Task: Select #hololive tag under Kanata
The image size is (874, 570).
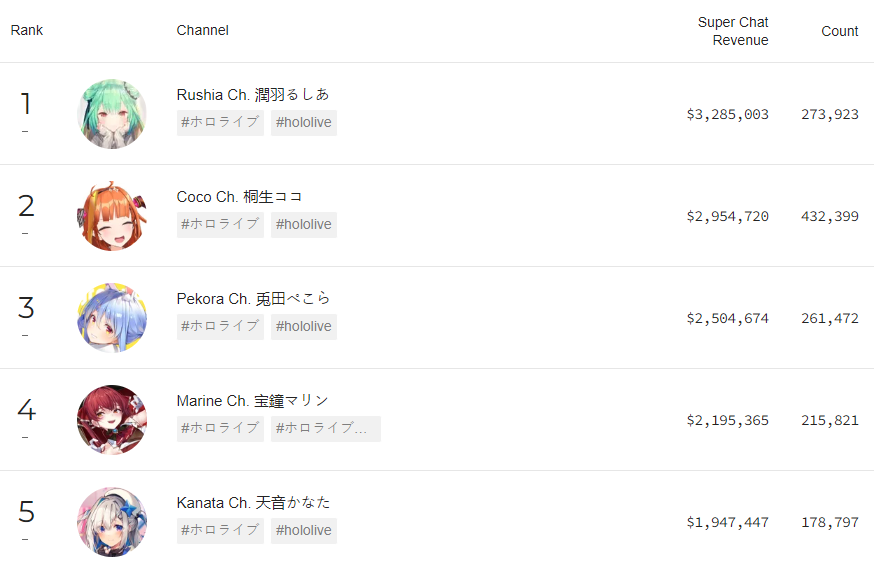Action: 303,531
